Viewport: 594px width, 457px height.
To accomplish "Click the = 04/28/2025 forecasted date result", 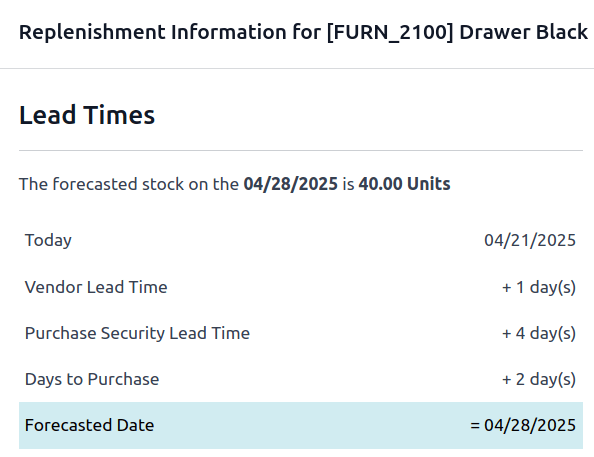I will pos(523,425).
